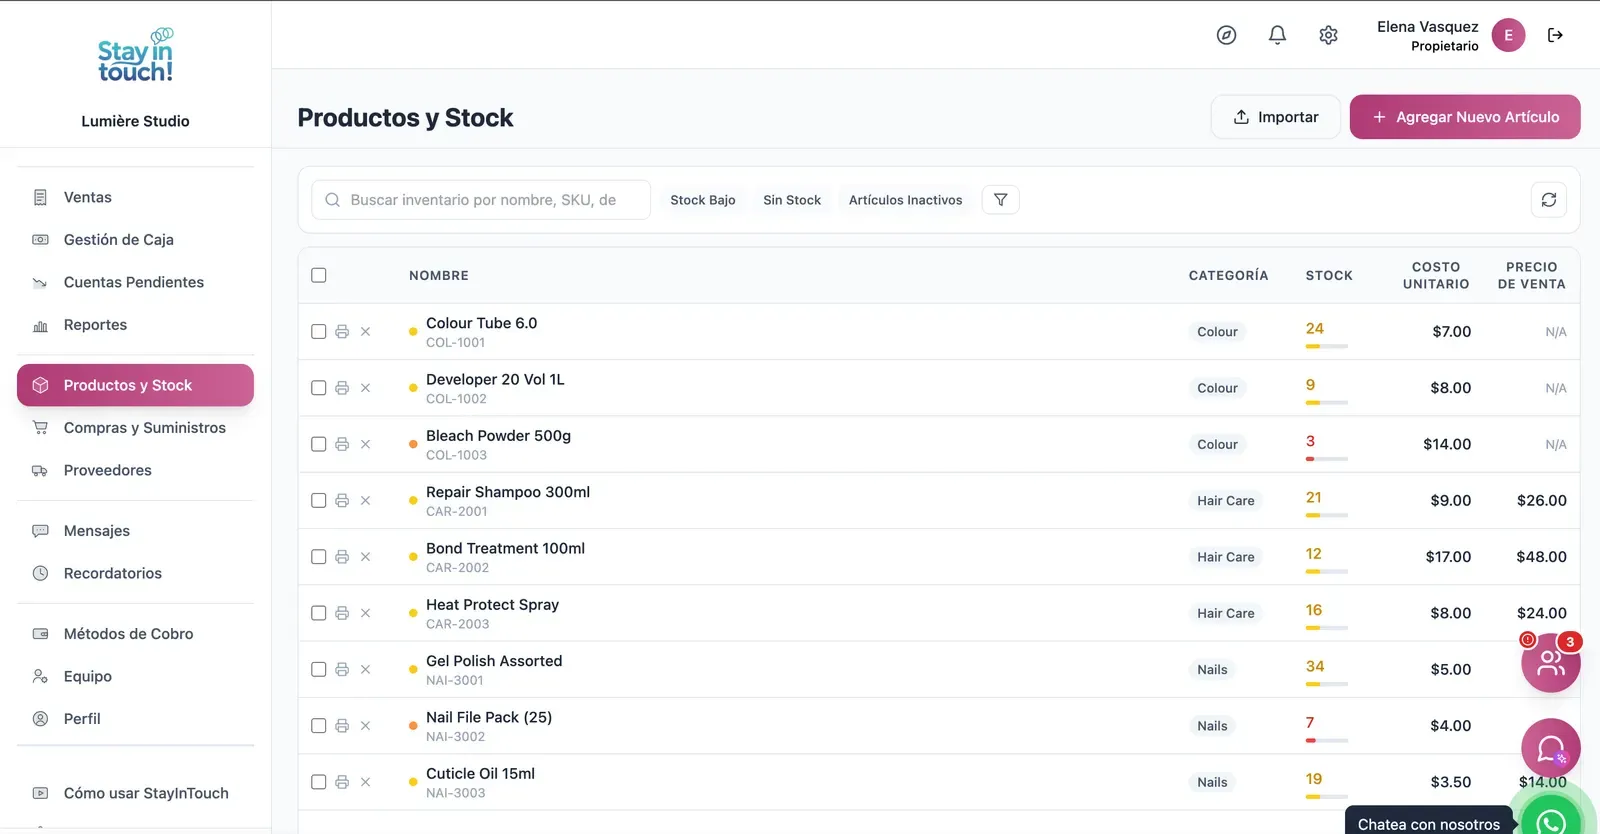Screen dimensions: 1600x834
Task: Open Compras y Suministros section
Action: (x=135, y=428)
